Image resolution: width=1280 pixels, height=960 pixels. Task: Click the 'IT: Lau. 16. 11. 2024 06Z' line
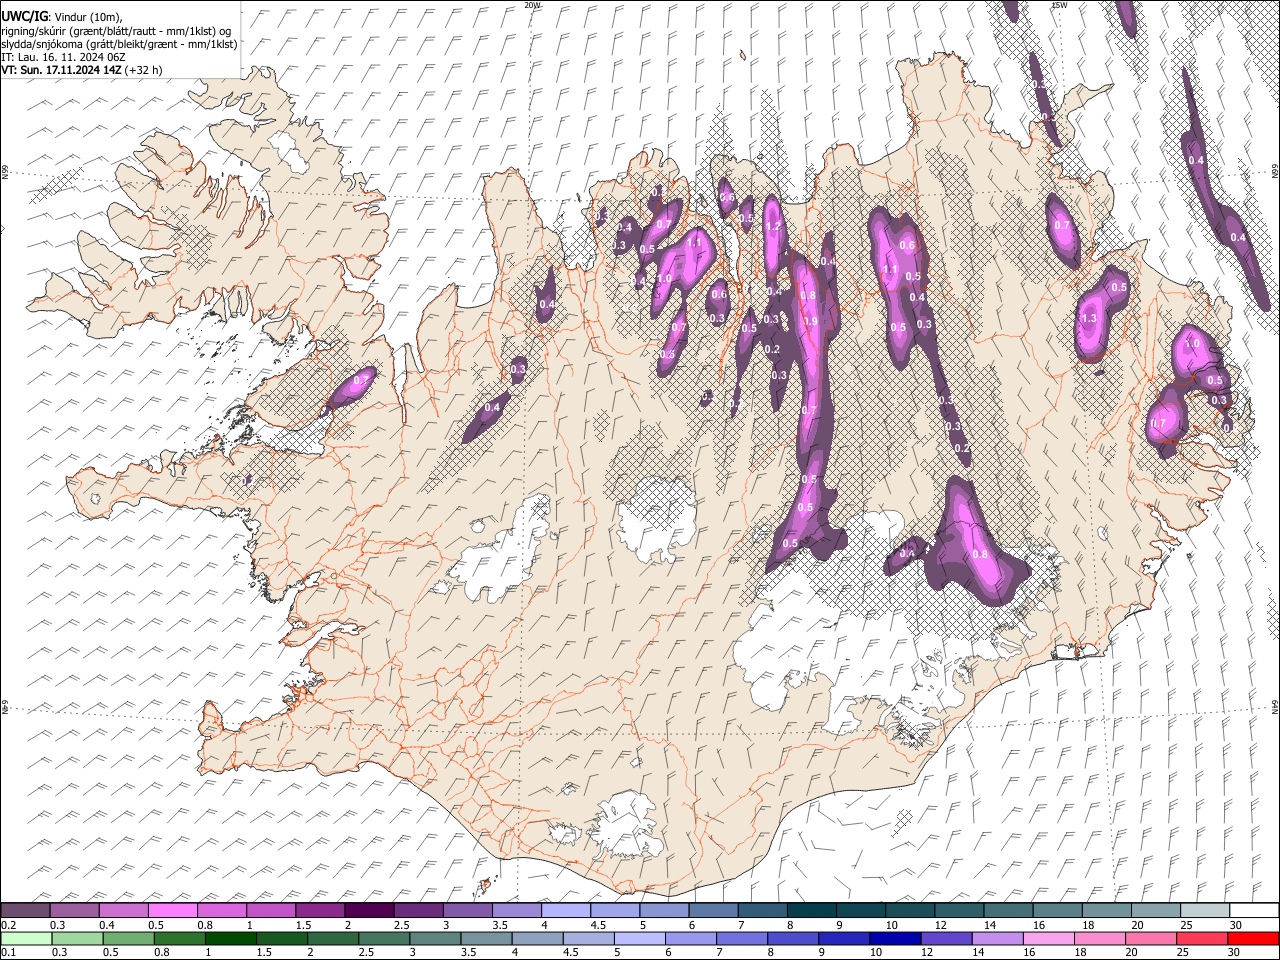pos(63,57)
